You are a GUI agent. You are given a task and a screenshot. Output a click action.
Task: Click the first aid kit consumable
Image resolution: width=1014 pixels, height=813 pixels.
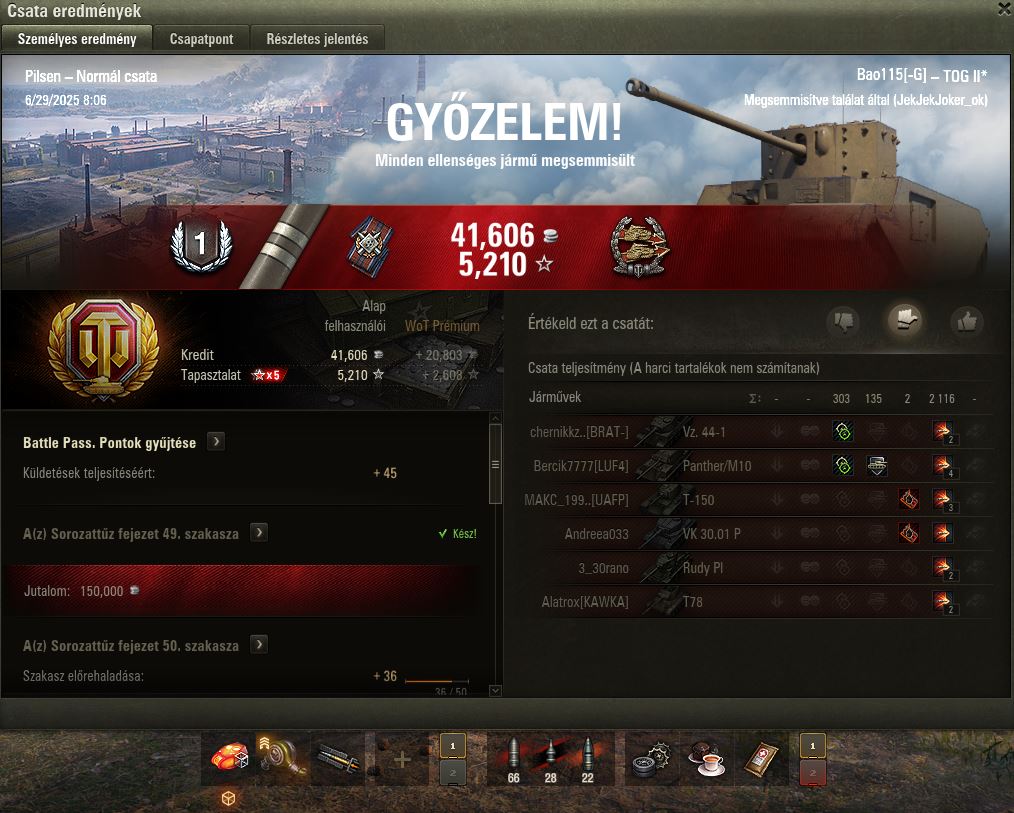click(x=761, y=759)
